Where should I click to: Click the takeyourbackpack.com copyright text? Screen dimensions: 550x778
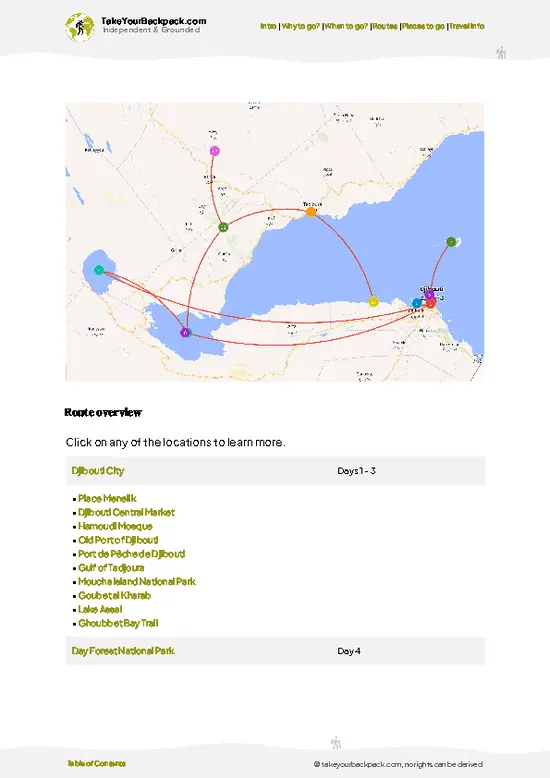tap(398, 764)
